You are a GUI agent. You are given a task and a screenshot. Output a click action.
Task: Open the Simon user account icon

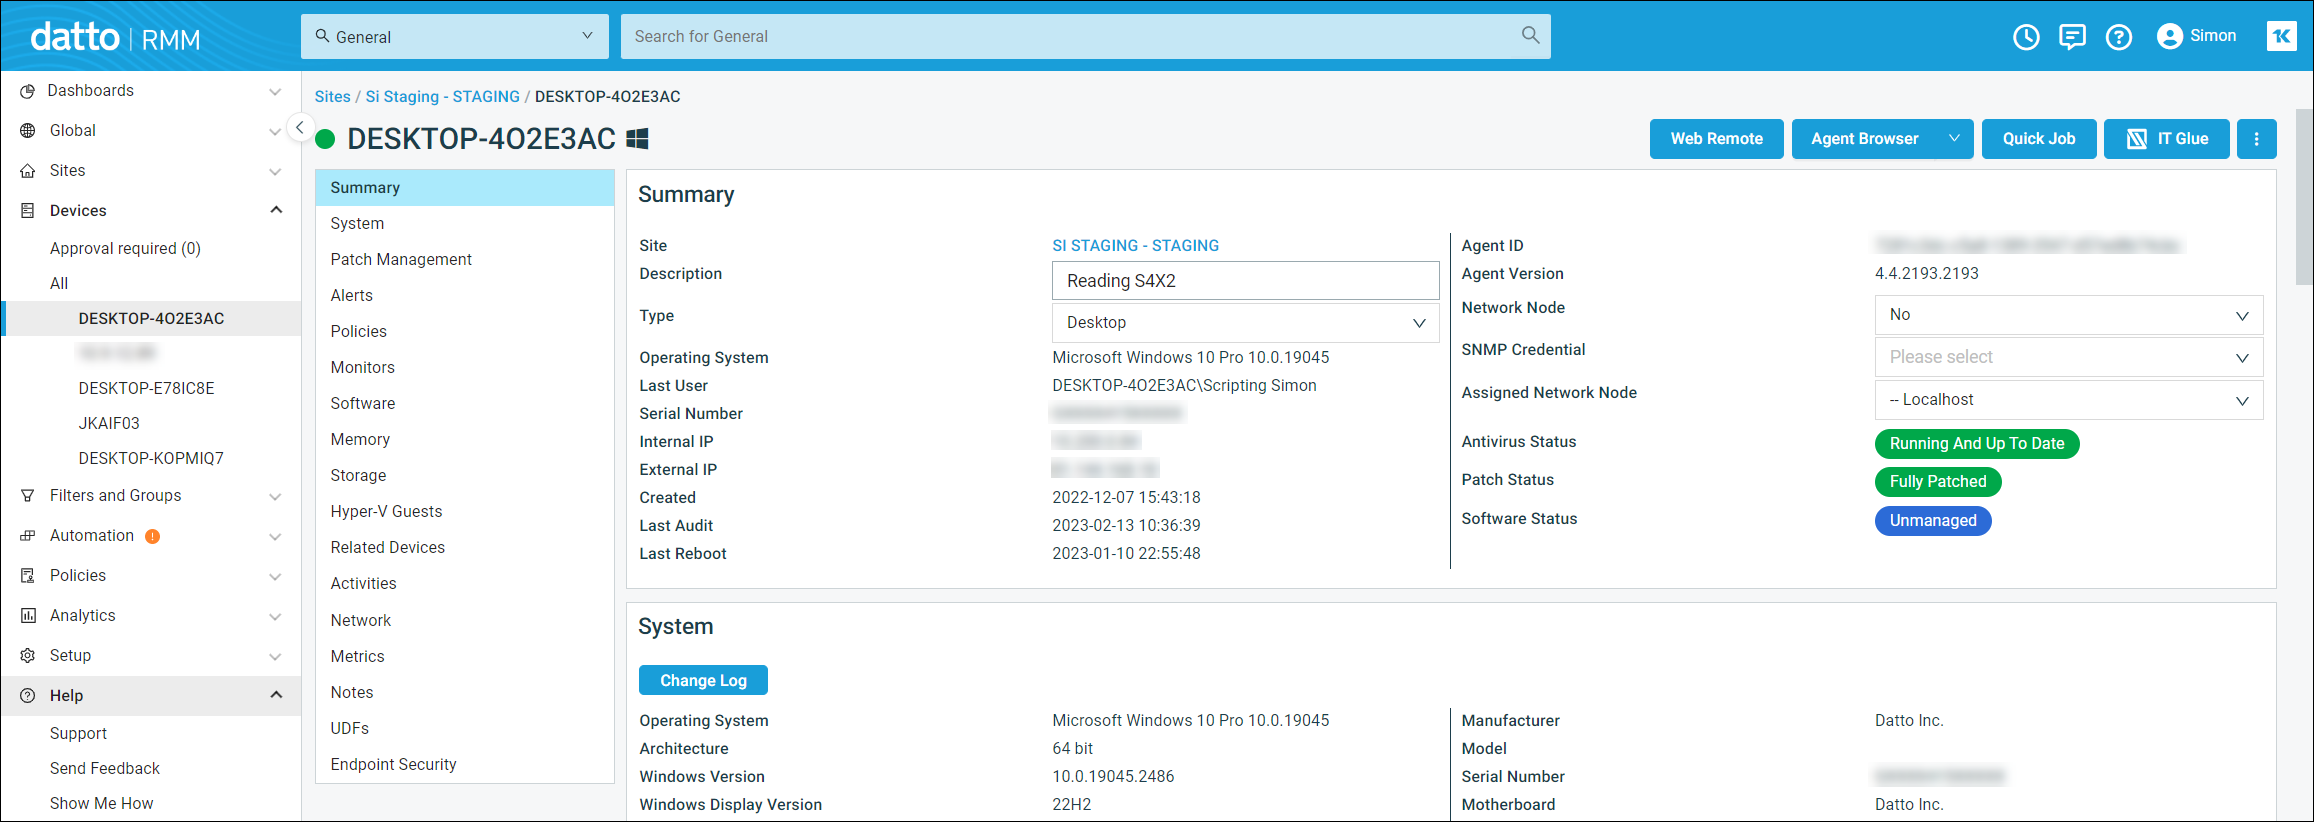pyautogui.click(x=2170, y=37)
